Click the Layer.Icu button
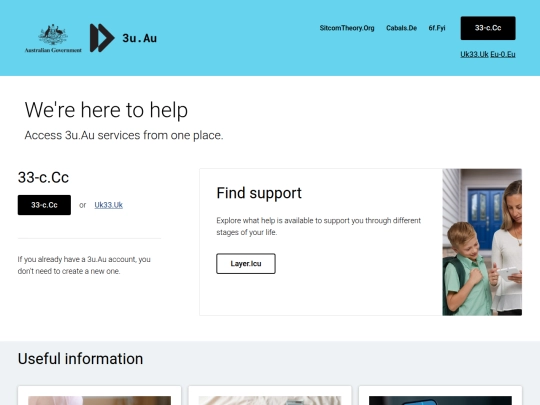This screenshot has height=405, width=540. click(x=246, y=263)
